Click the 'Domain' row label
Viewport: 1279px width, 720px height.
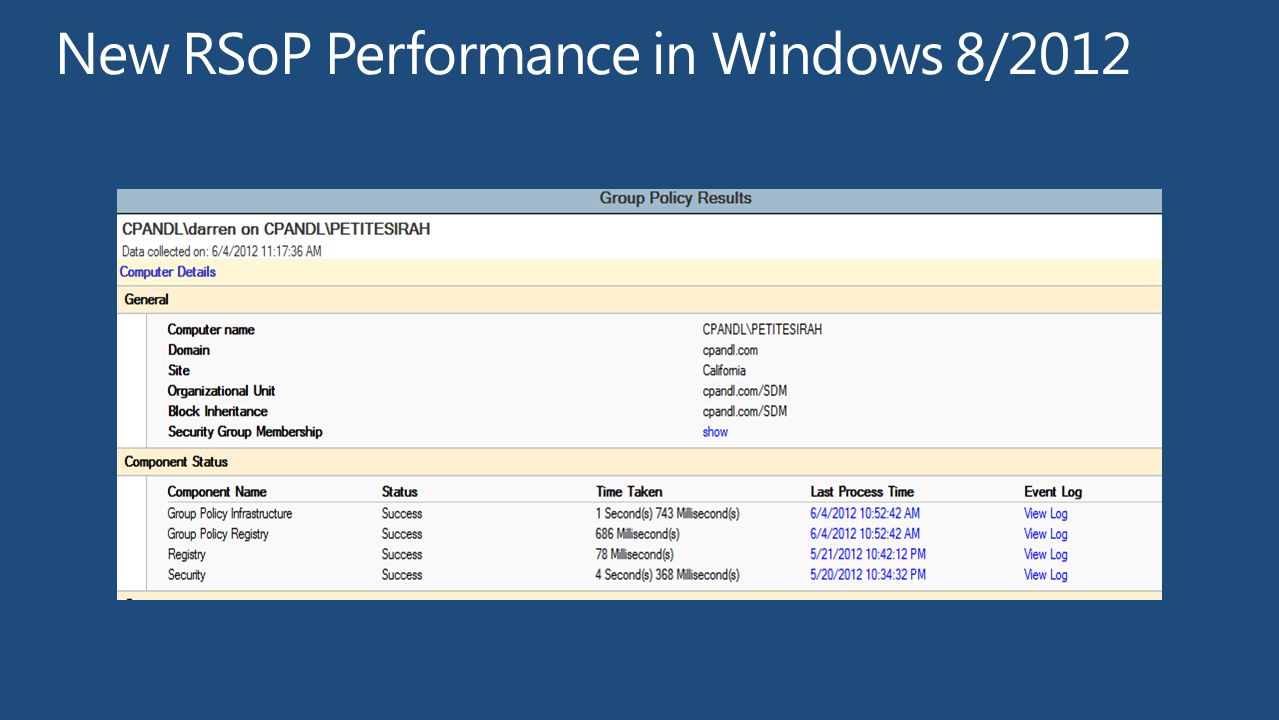coord(189,350)
